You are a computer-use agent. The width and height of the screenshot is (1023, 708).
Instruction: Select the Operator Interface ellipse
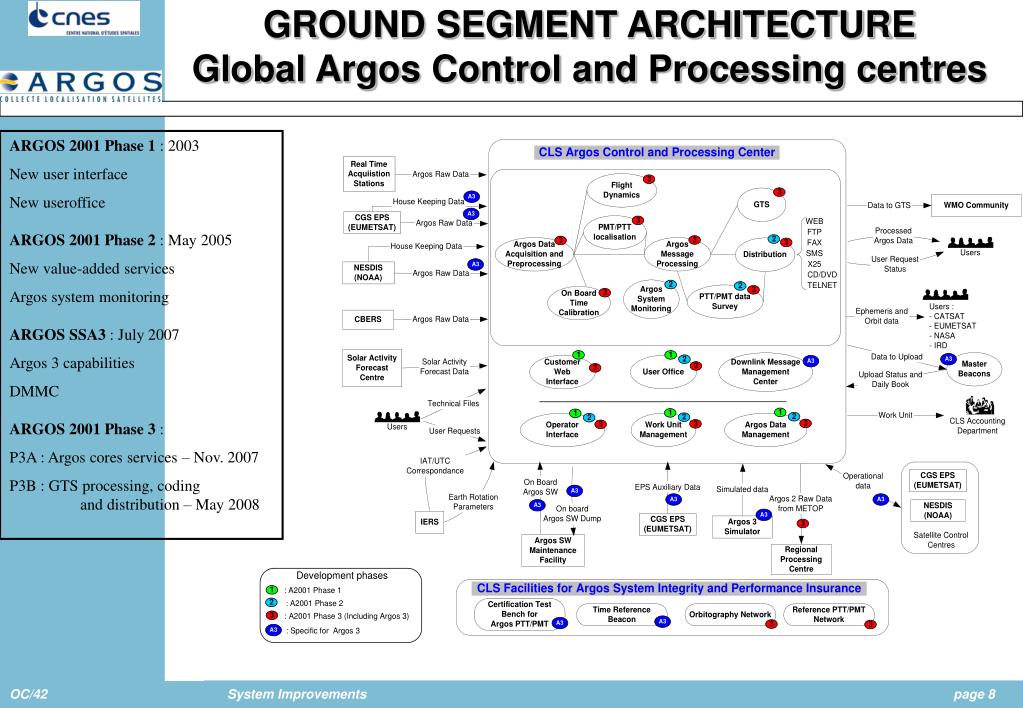[x=562, y=429]
